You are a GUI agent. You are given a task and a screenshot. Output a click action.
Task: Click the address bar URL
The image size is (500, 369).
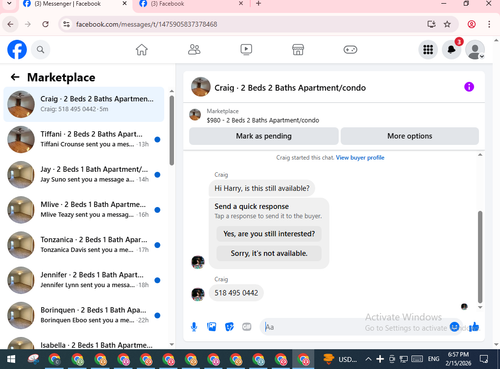click(x=147, y=24)
